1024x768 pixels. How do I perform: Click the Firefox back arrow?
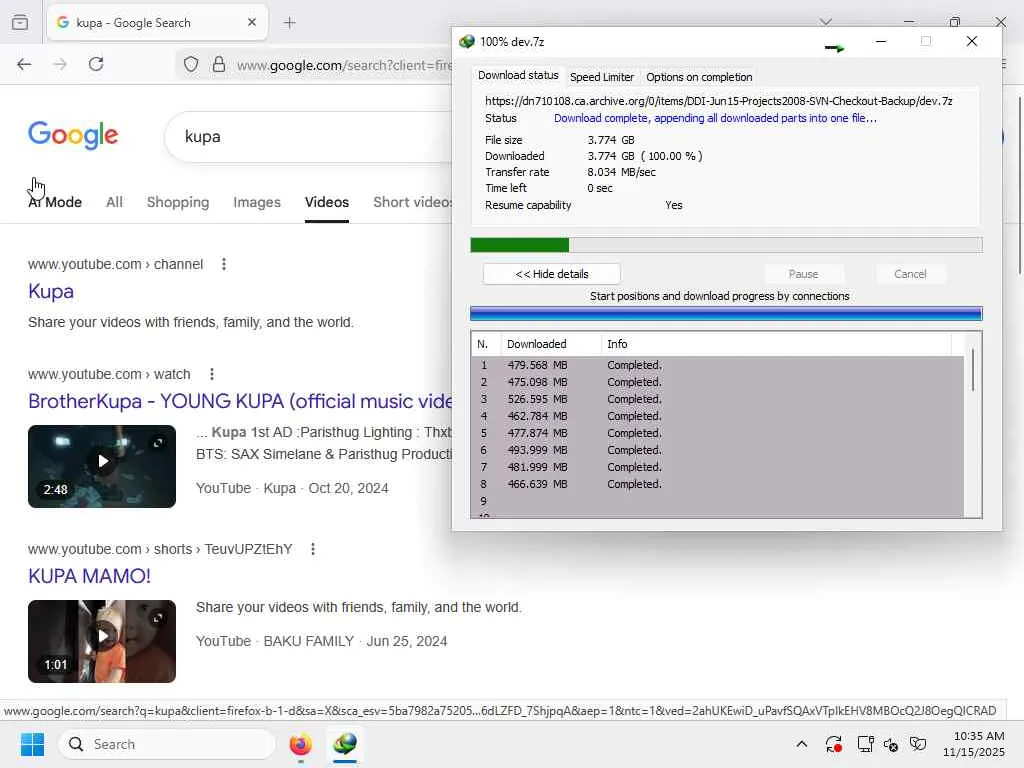click(24, 64)
